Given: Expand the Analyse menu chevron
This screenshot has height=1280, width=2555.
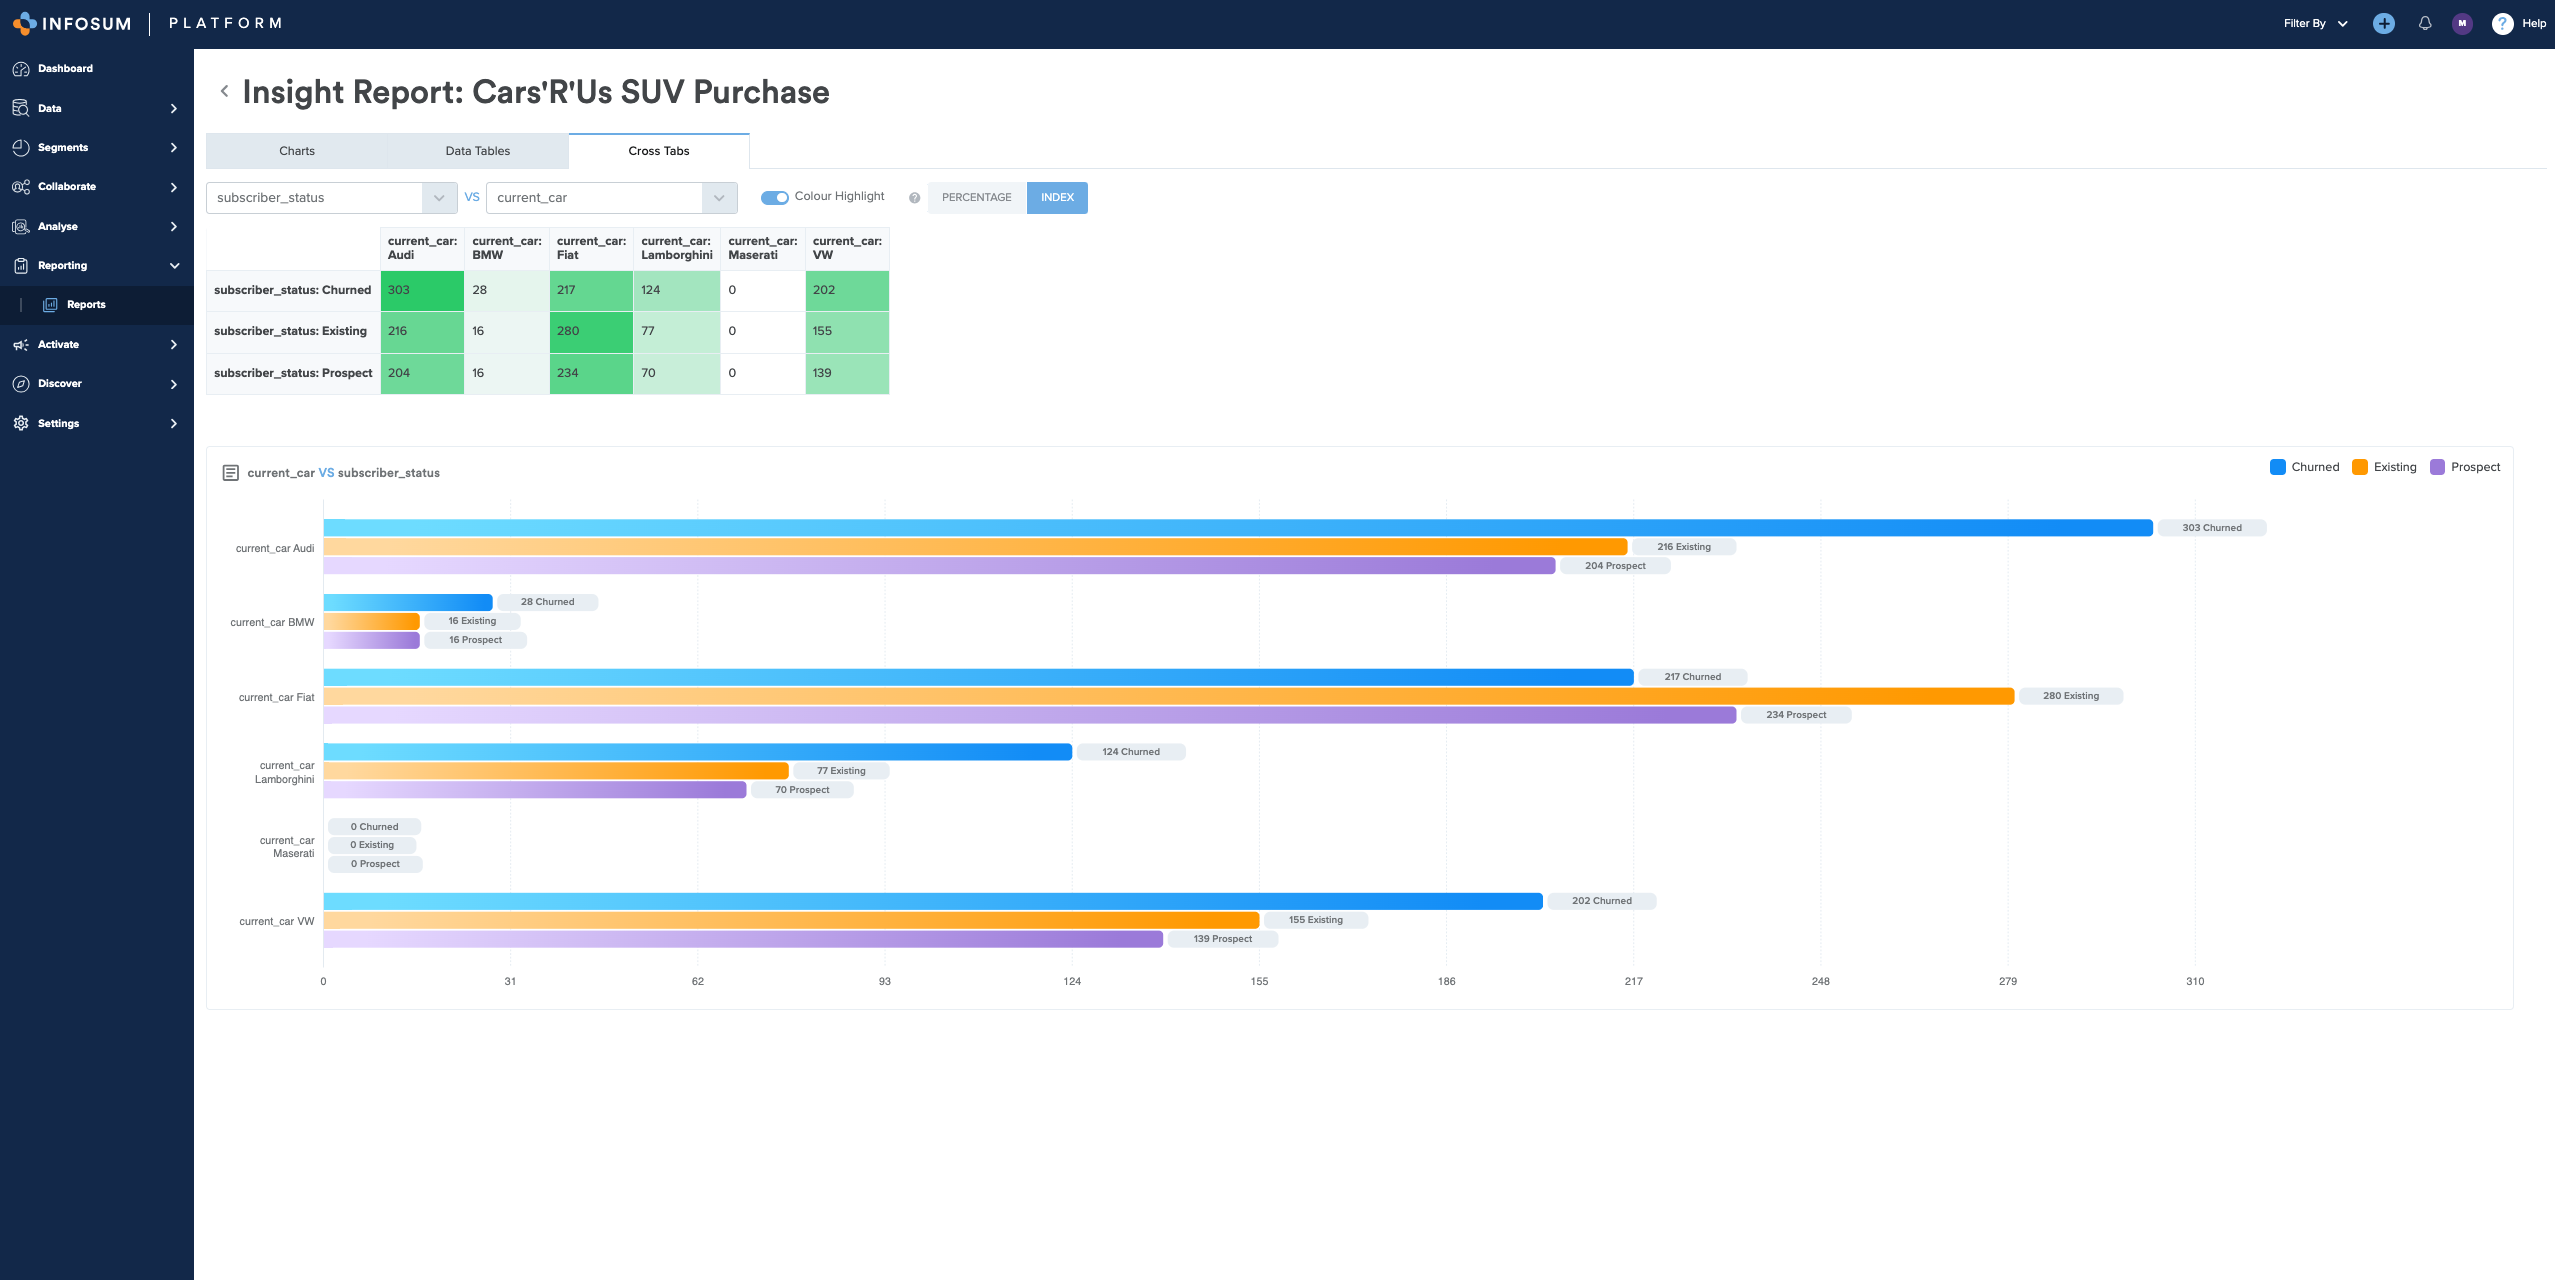Looking at the screenshot, I should 174,226.
